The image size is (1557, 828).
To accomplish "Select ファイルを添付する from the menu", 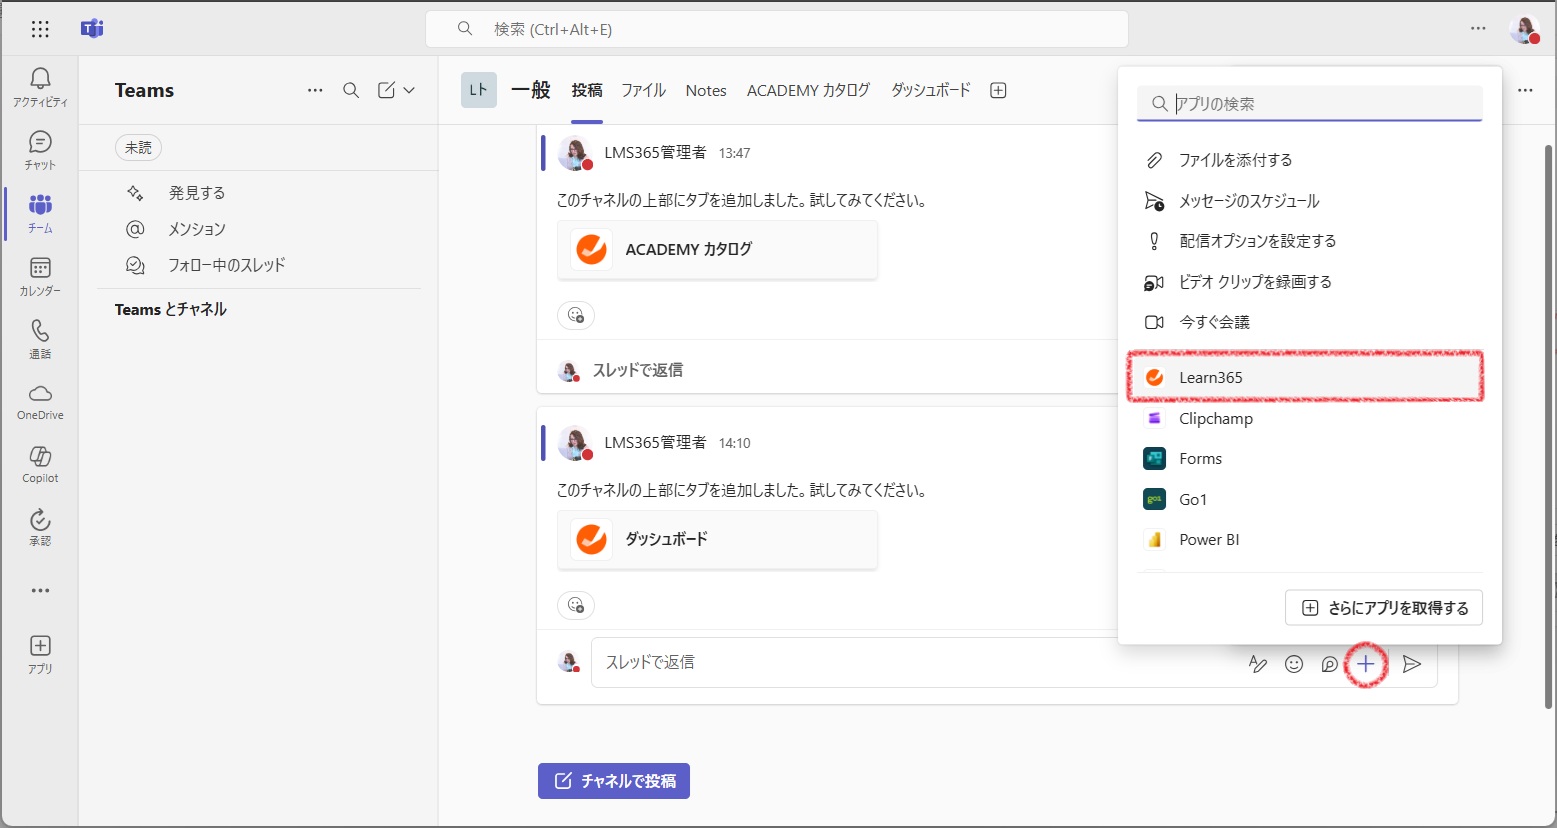I will tap(1310, 160).
